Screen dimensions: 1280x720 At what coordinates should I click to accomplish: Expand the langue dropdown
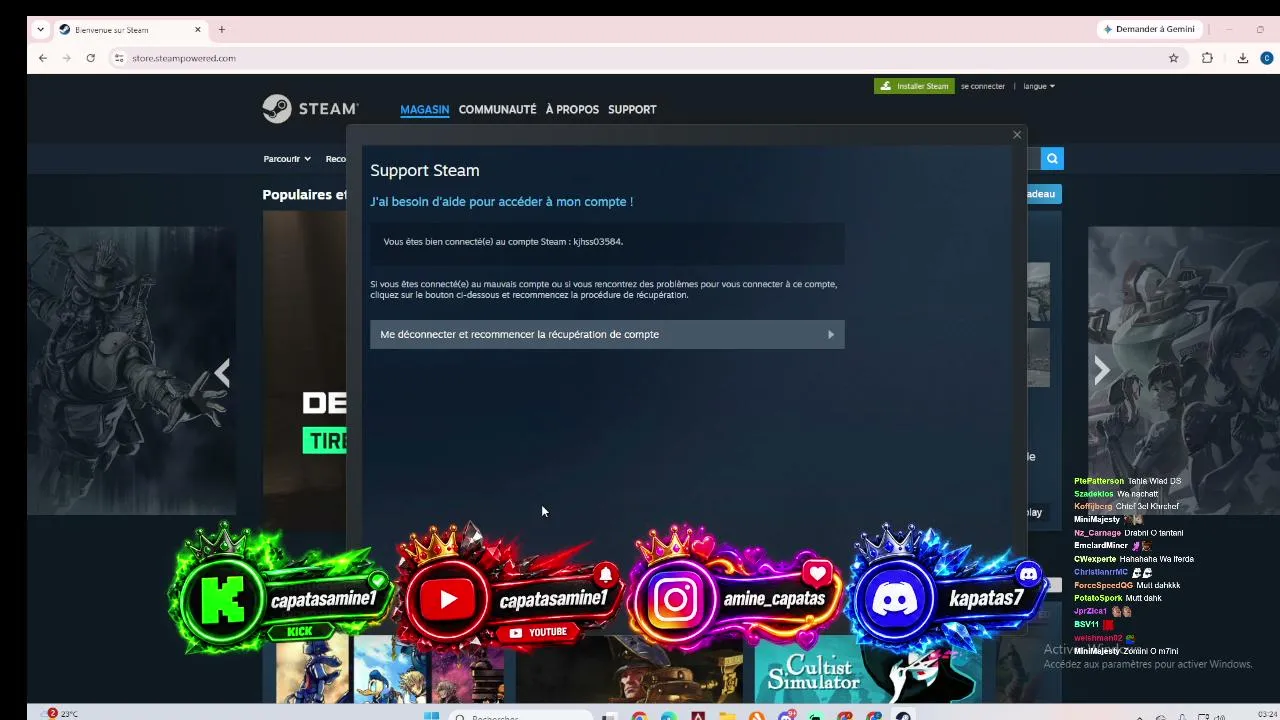tap(1039, 86)
